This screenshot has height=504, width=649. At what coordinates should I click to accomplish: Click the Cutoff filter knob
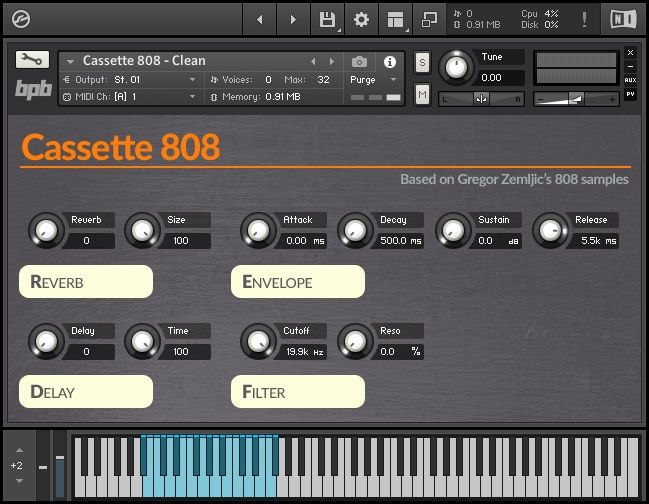(257, 341)
